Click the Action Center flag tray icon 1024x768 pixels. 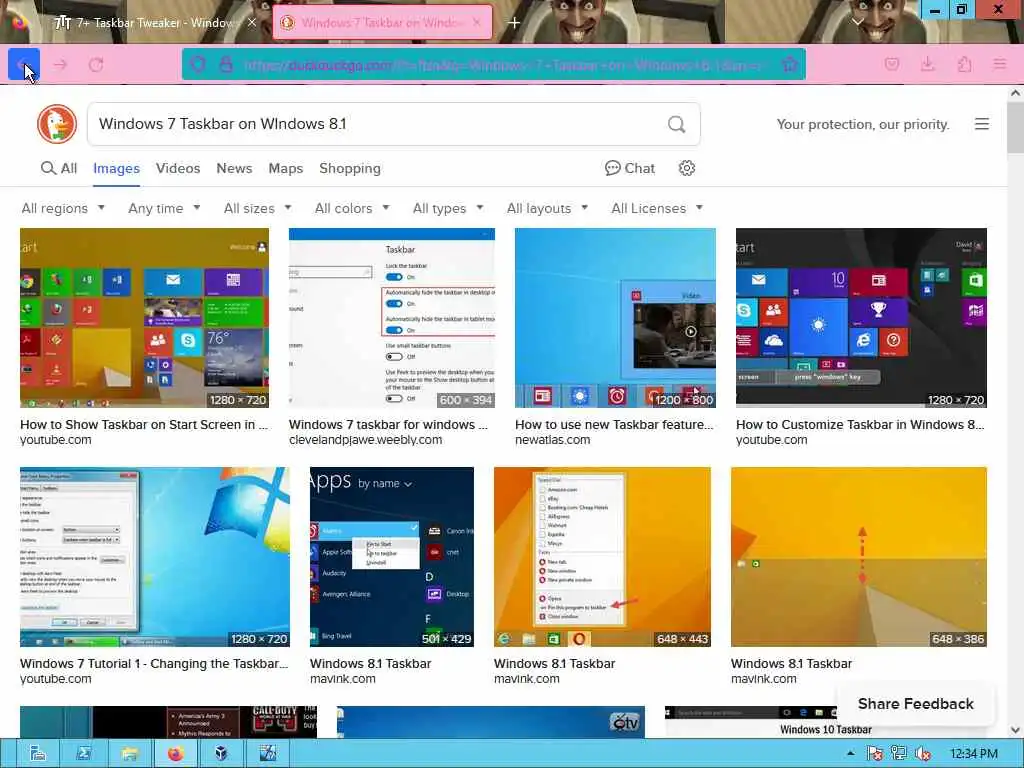[875, 754]
